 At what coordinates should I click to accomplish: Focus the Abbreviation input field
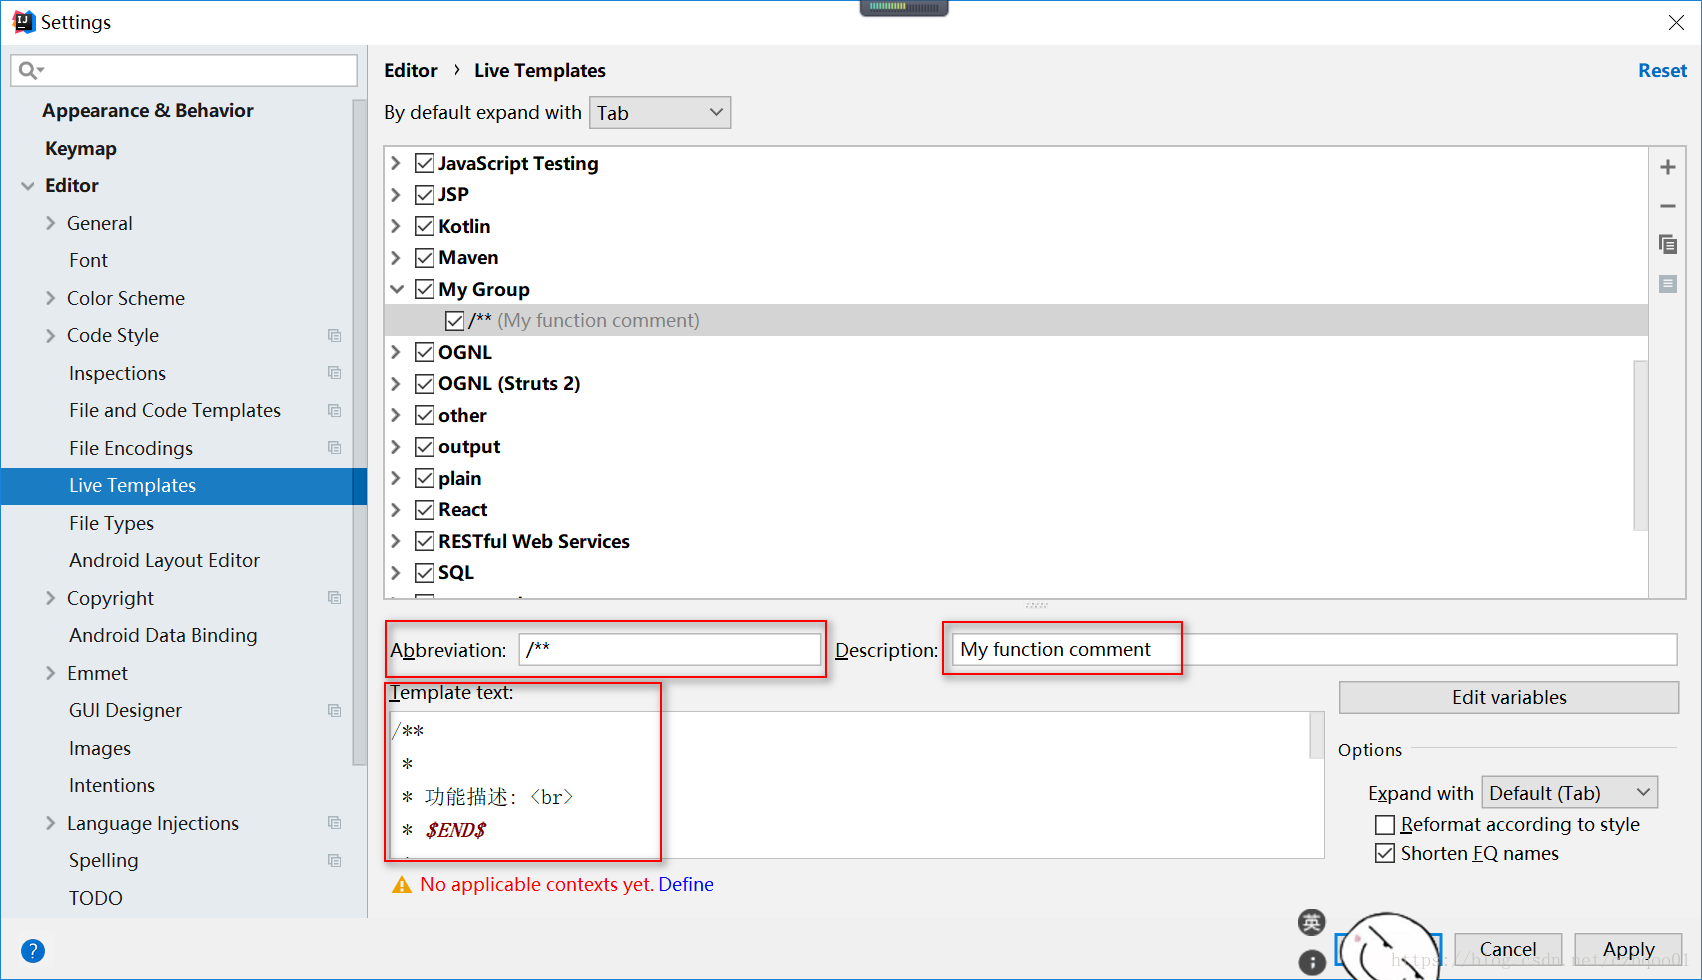(x=670, y=650)
